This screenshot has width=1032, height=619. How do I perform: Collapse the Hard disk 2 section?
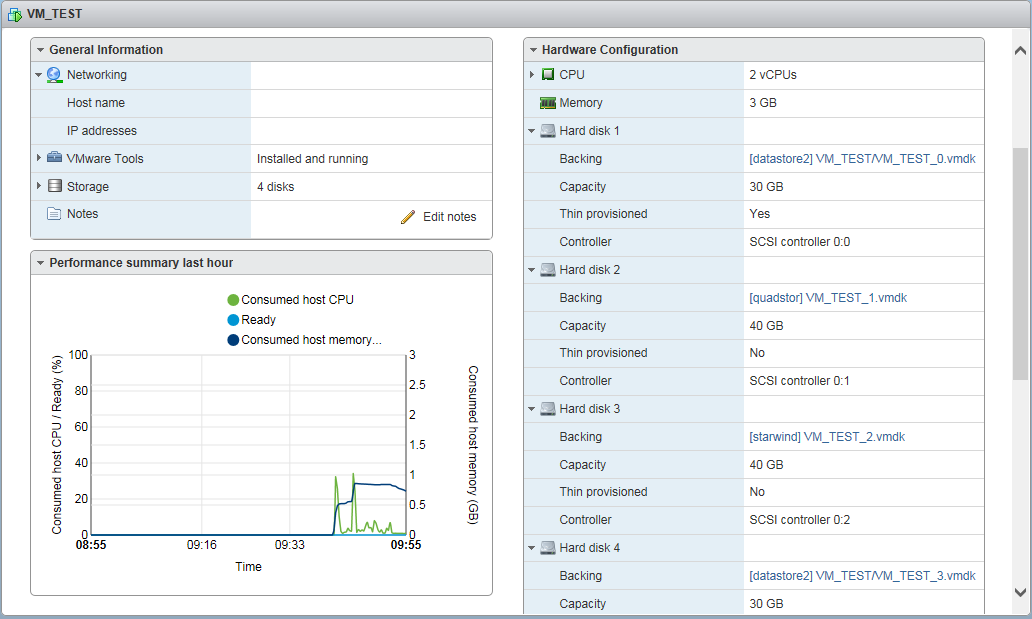tap(532, 270)
